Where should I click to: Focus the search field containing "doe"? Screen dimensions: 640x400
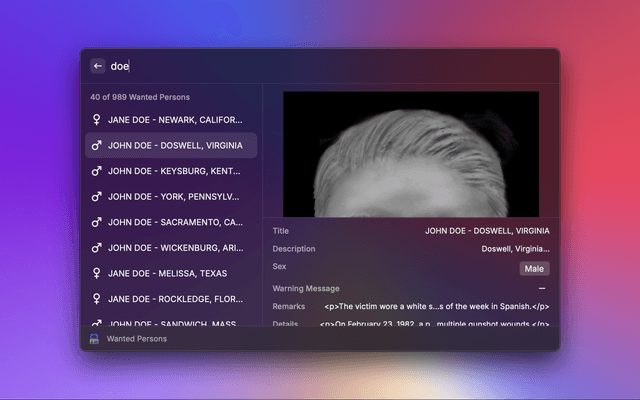click(300, 66)
